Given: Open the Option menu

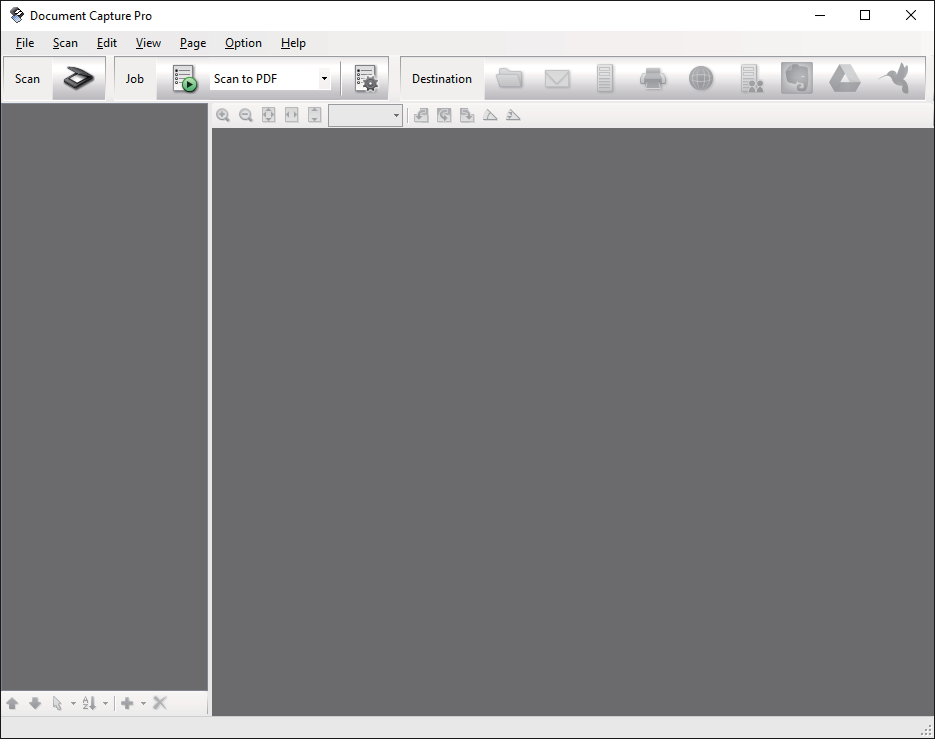Looking at the screenshot, I should (243, 43).
